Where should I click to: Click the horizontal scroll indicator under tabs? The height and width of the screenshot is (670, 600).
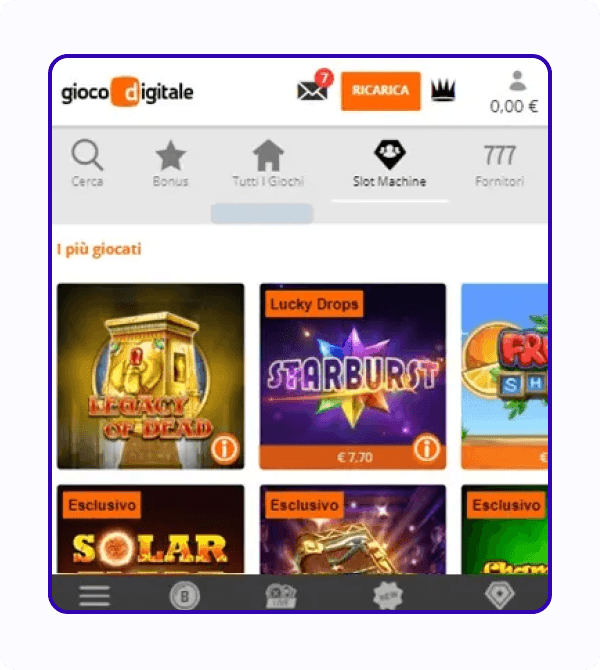pyautogui.click(x=262, y=213)
